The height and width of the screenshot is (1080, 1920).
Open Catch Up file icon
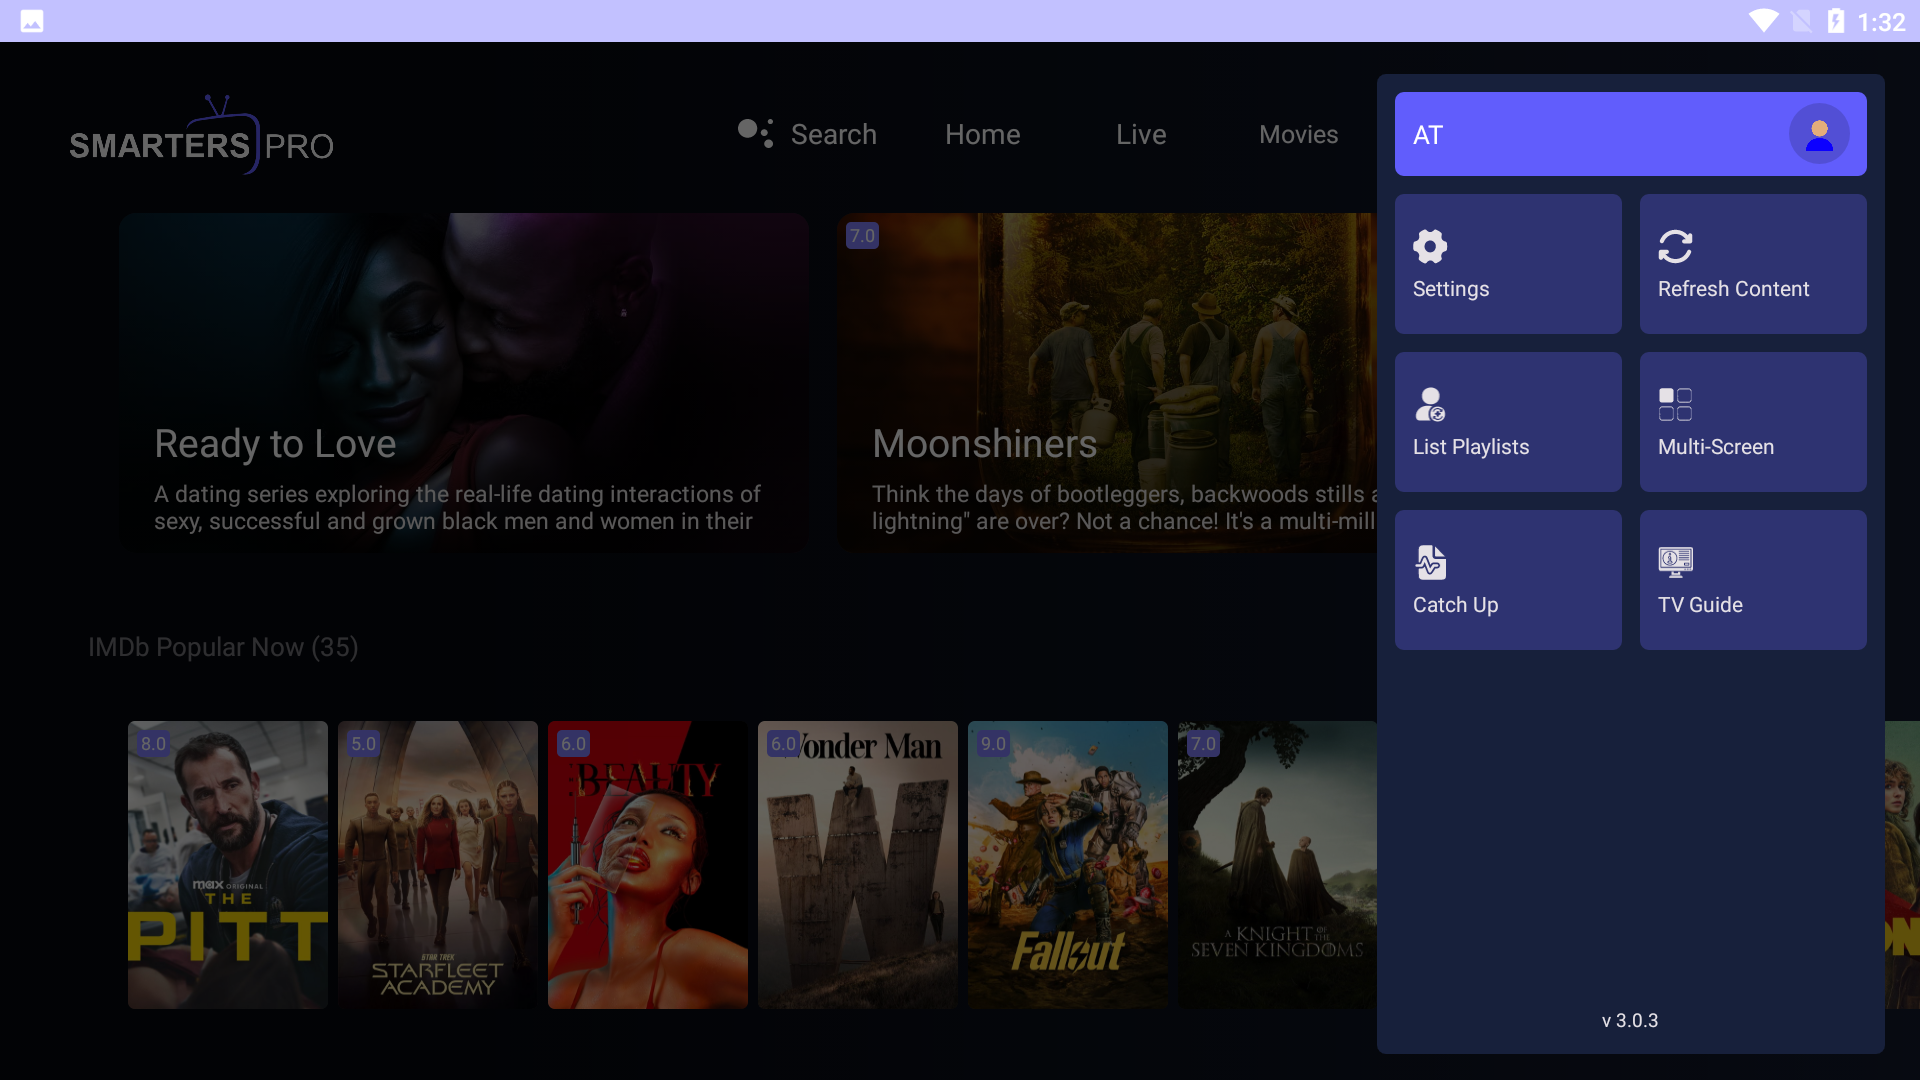click(1430, 562)
